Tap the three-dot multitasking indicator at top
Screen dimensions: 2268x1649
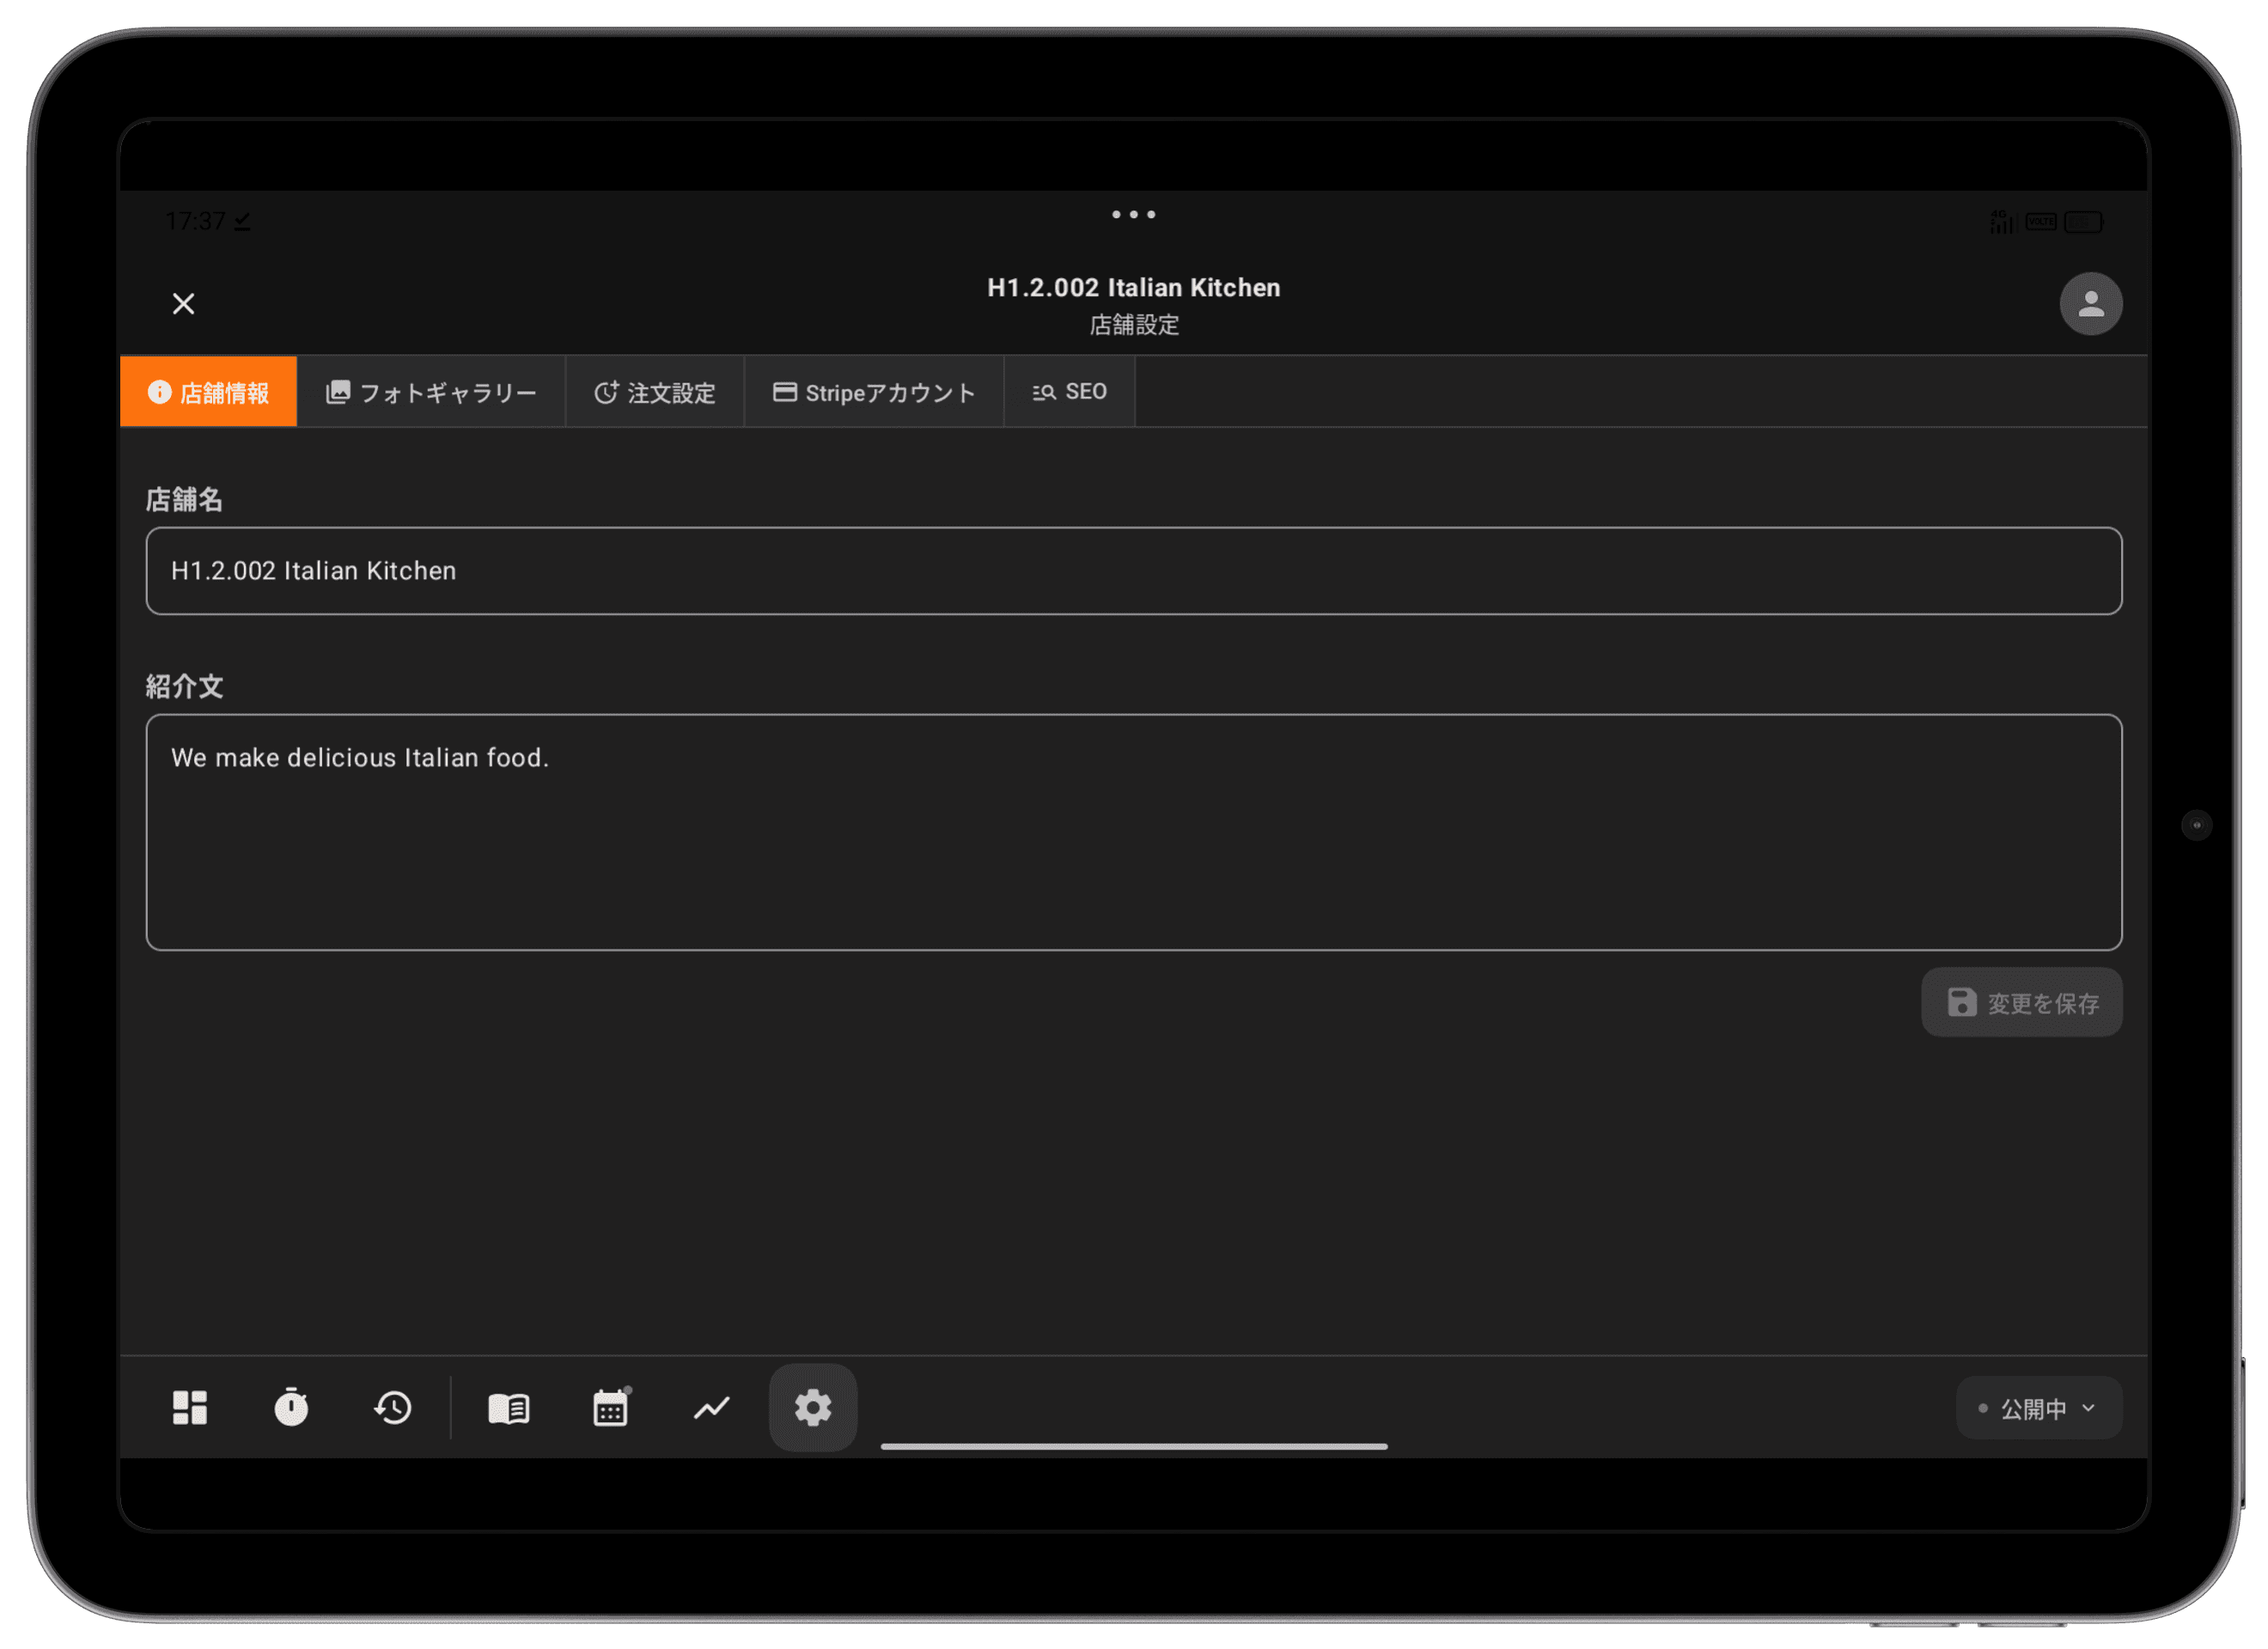click(1133, 214)
